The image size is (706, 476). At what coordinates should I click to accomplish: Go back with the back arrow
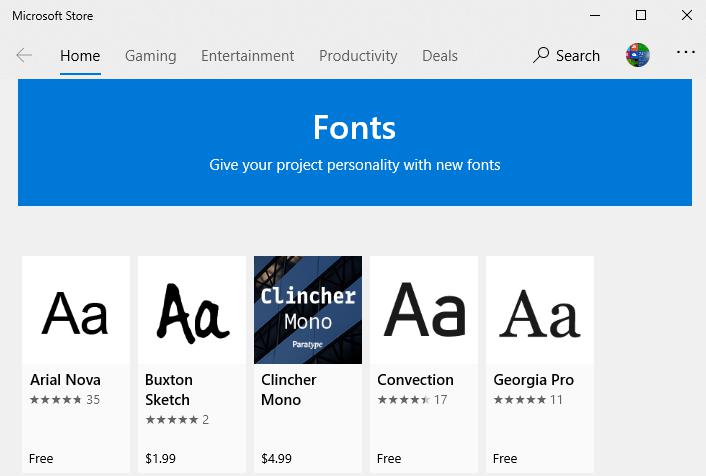pyautogui.click(x=24, y=55)
